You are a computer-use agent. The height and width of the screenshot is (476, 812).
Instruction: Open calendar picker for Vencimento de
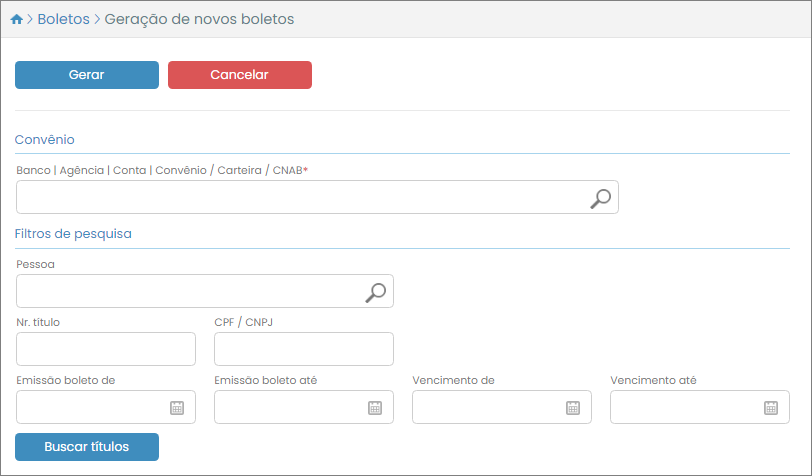click(x=573, y=407)
